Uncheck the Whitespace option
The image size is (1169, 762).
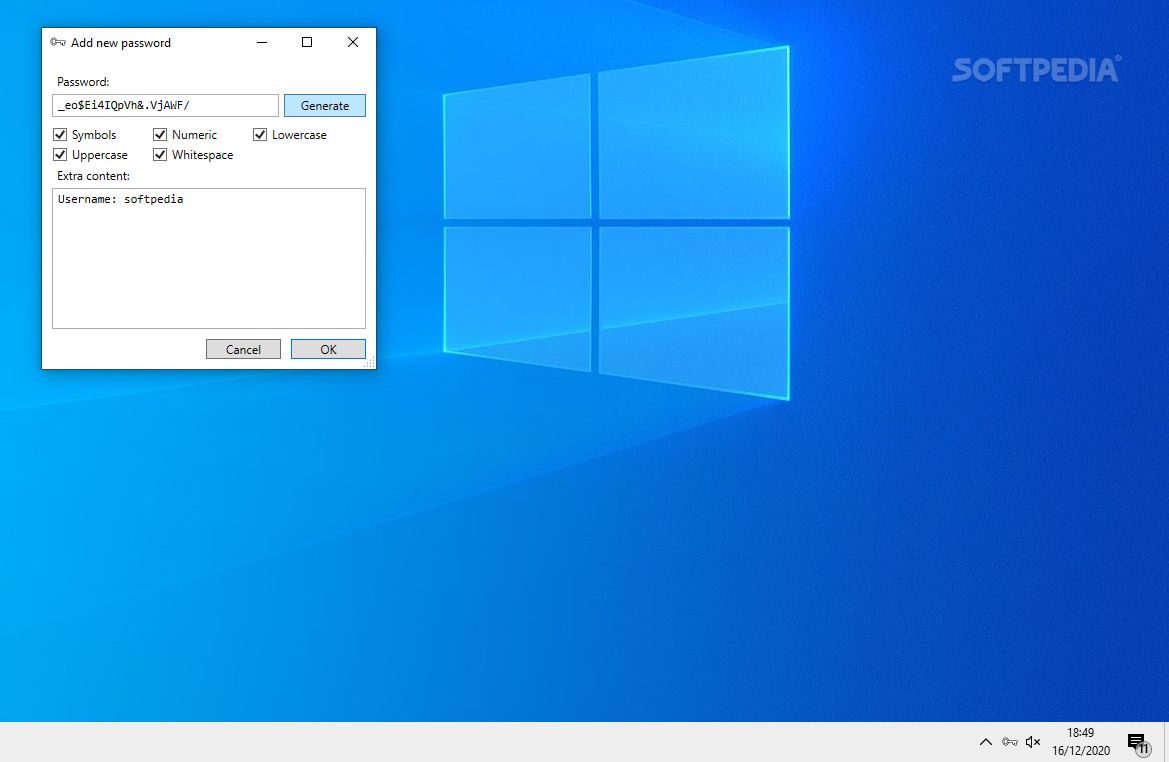tap(160, 155)
